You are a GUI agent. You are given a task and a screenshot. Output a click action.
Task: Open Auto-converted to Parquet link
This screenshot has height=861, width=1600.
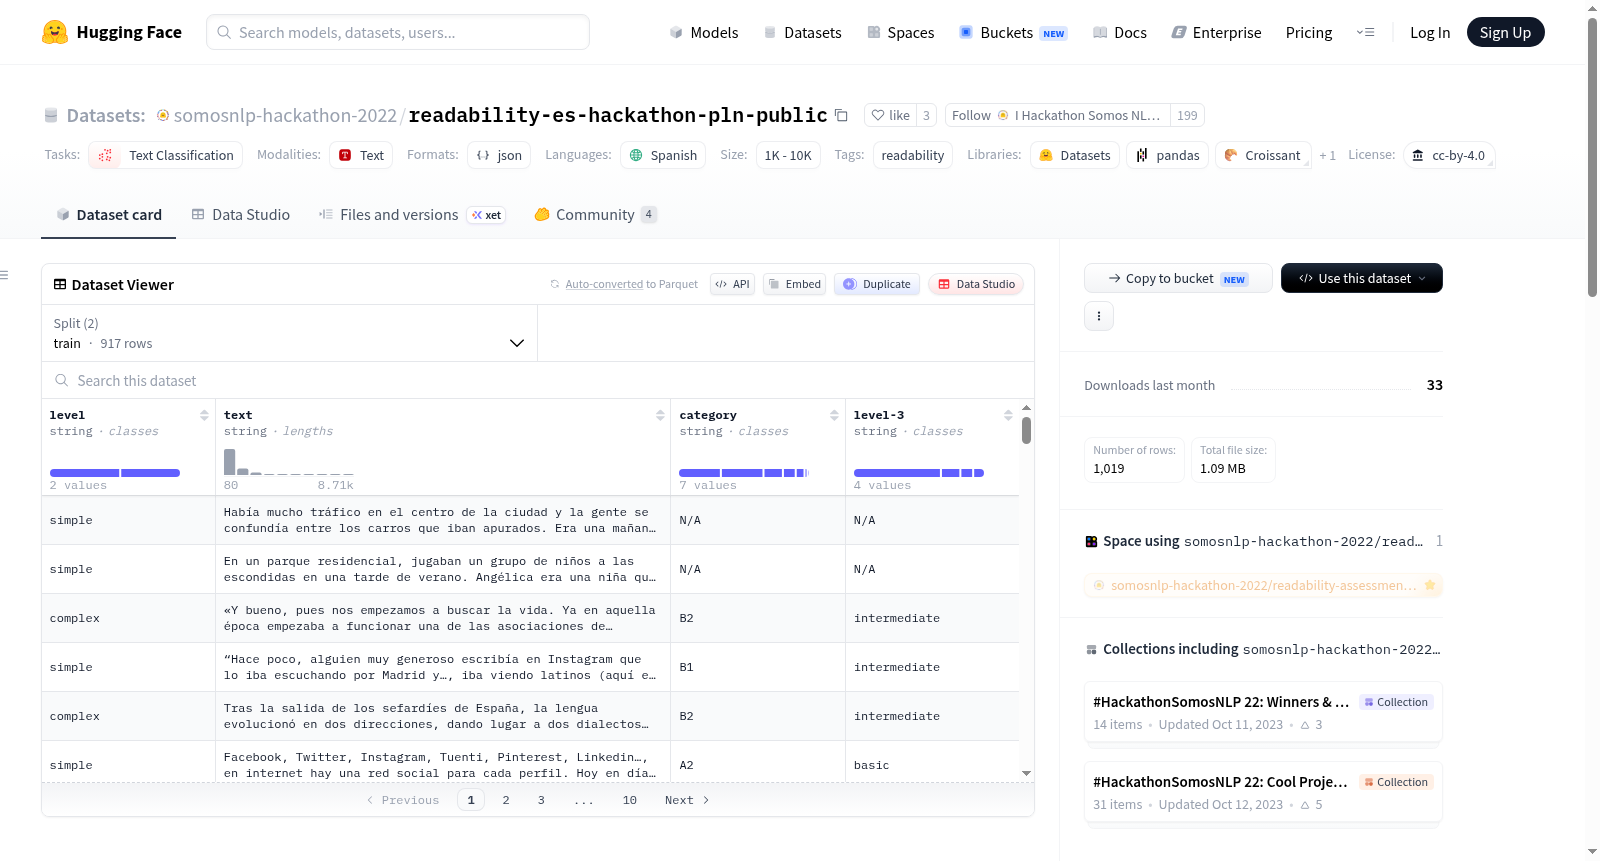(x=604, y=284)
